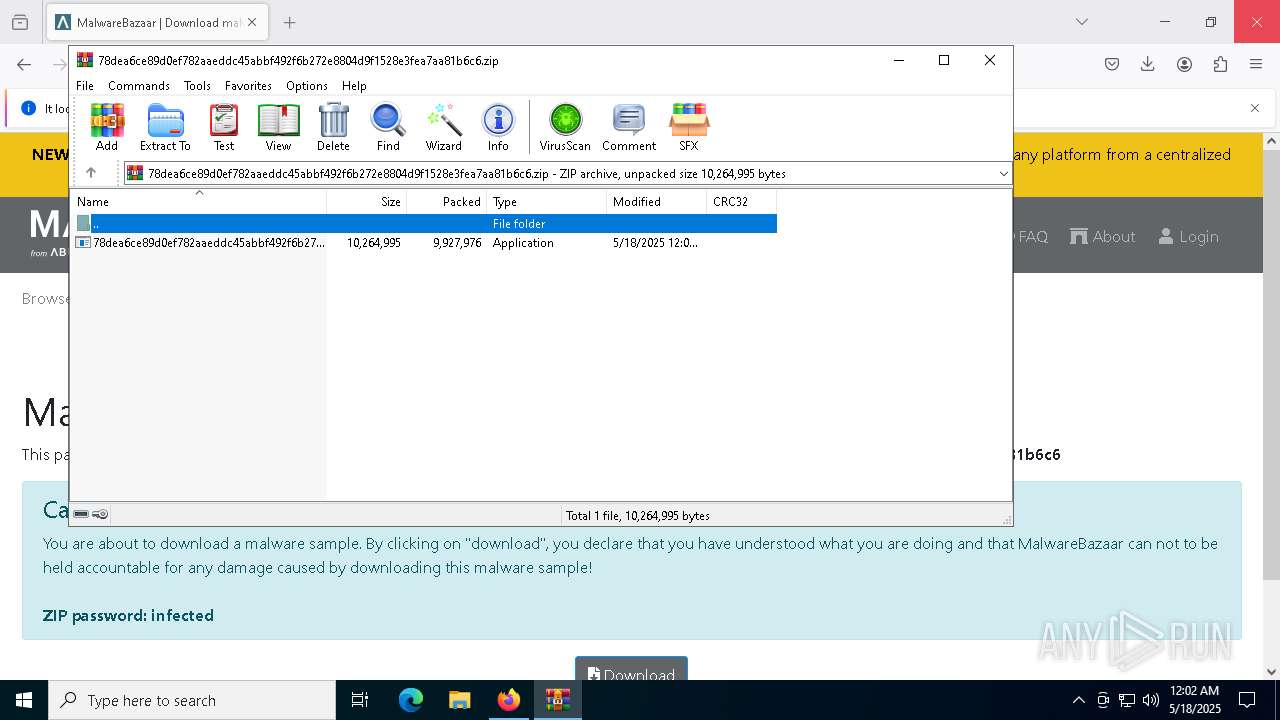Select the MalwareBazaar browser tab
1280x720 pixels.
(x=156, y=22)
